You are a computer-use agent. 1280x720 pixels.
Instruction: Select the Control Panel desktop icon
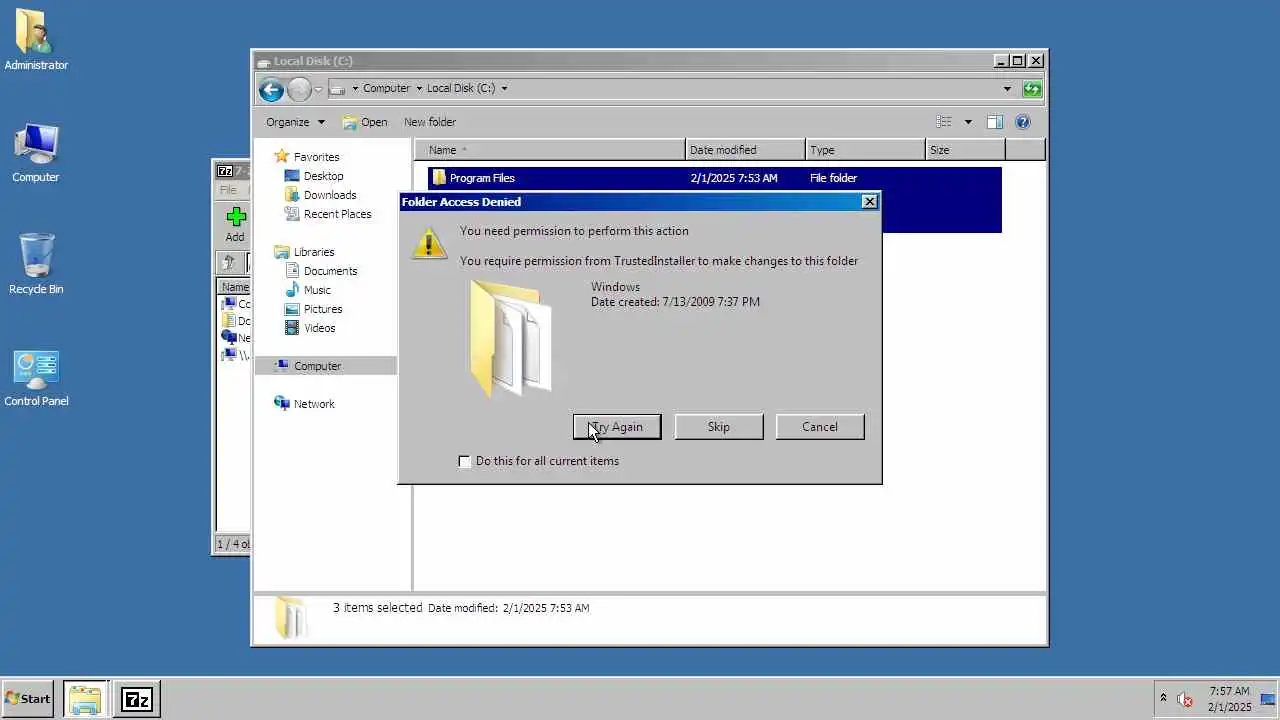coord(36,377)
